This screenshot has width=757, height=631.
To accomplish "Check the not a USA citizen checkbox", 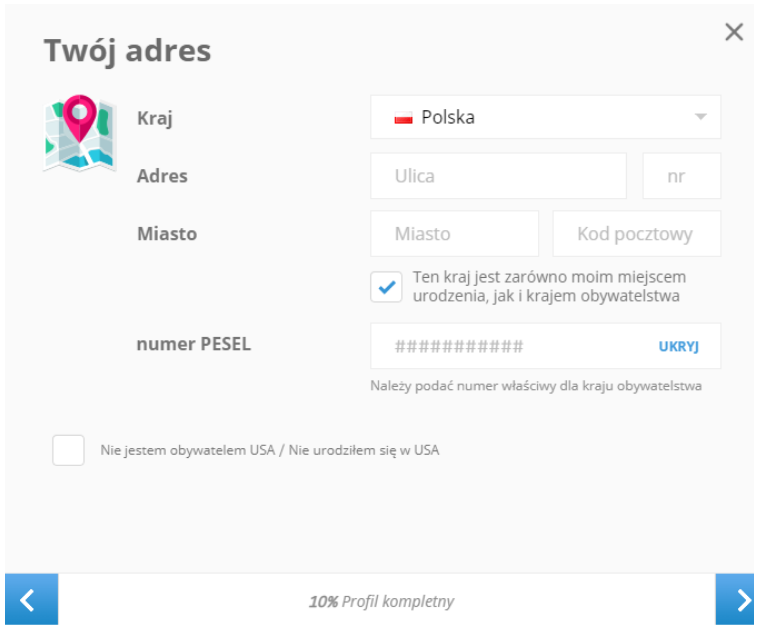I will coord(69,450).
